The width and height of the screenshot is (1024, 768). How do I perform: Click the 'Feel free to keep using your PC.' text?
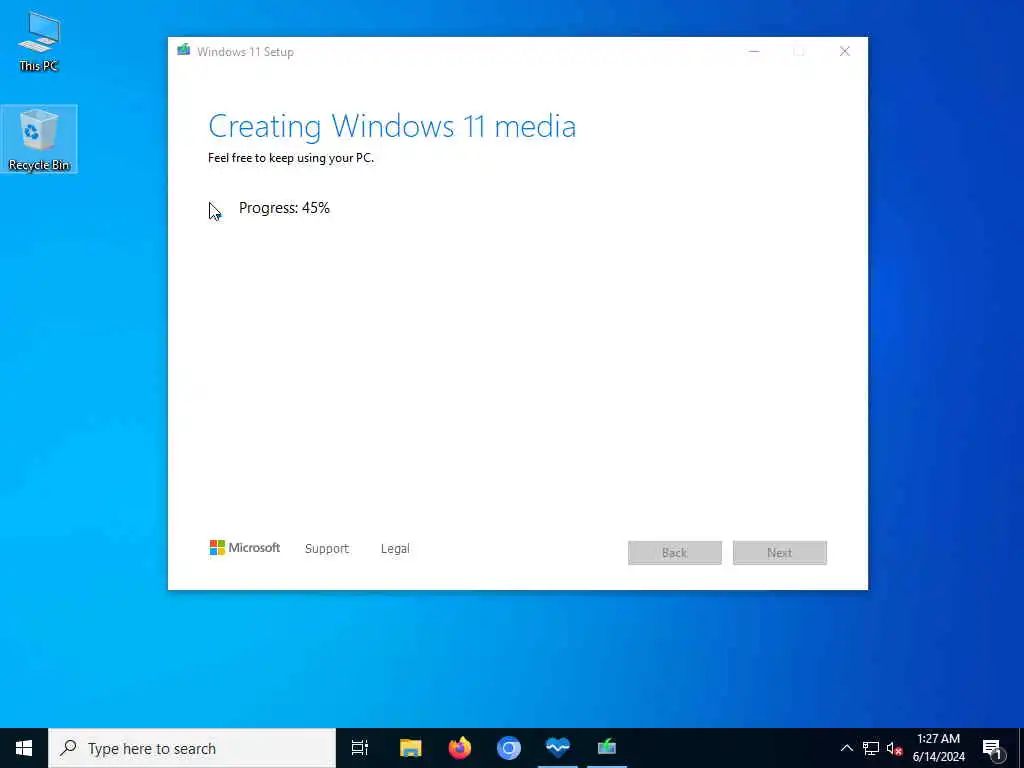pyautogui.click(x=291, y=157)
